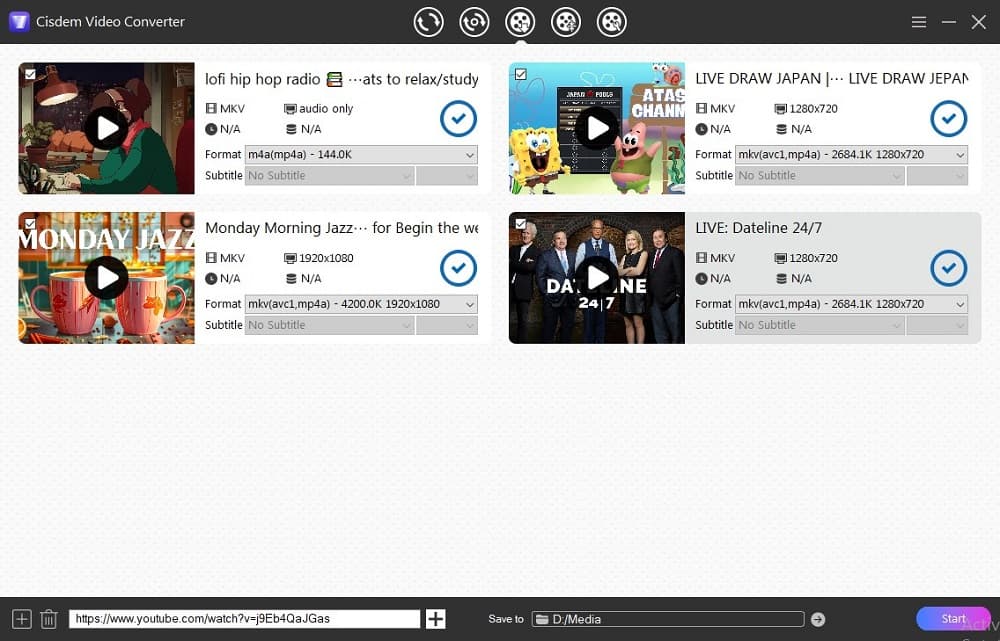The height and width of the screenshot is (641, 1000).
Task: Open Format dropdown for Monday Morning Jazz
Action: click(361, 304)
